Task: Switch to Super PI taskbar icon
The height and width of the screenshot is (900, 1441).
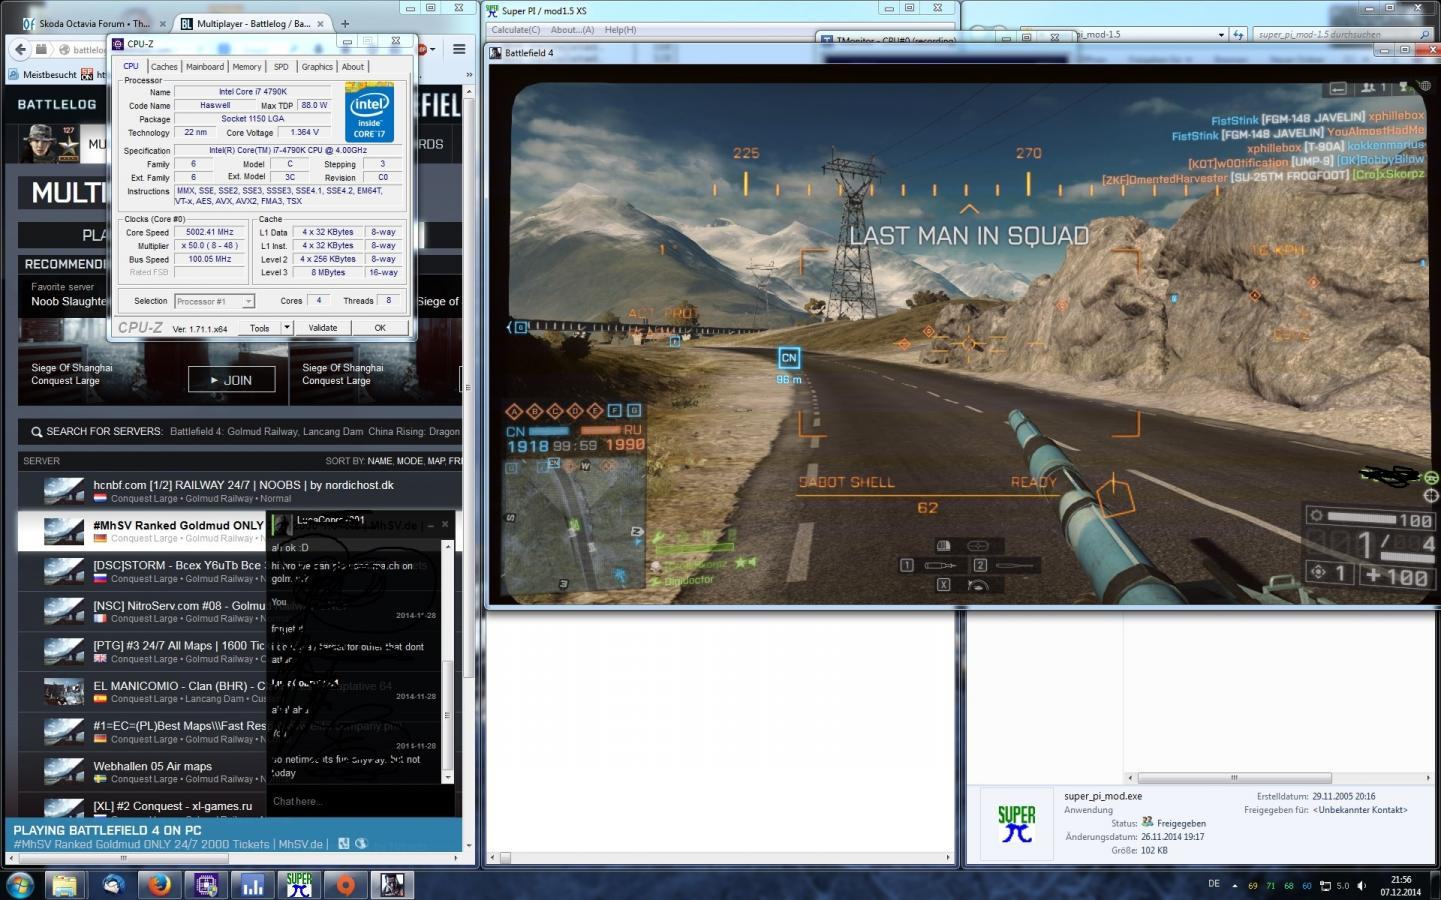Action: 299,885
